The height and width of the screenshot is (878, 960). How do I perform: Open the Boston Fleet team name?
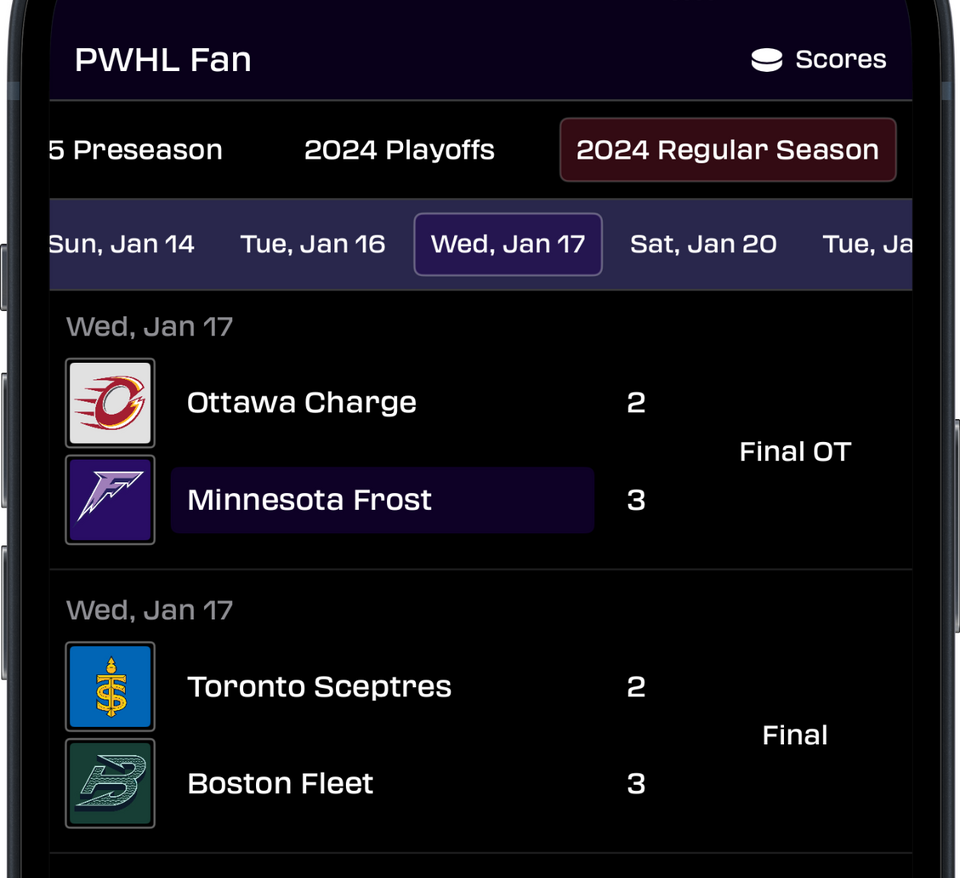280,783
